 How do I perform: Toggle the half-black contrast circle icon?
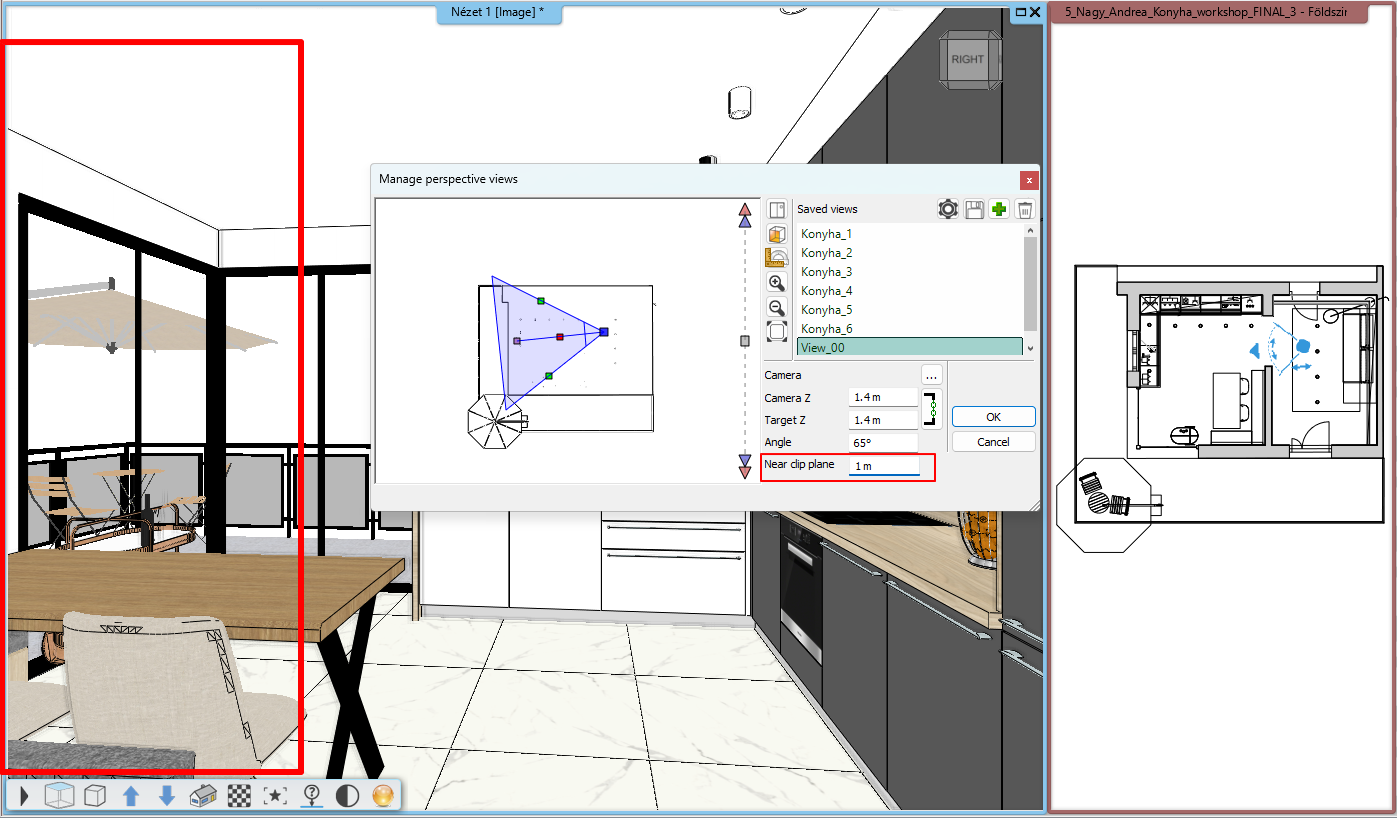pyautogui.click(x=347, y=796)
